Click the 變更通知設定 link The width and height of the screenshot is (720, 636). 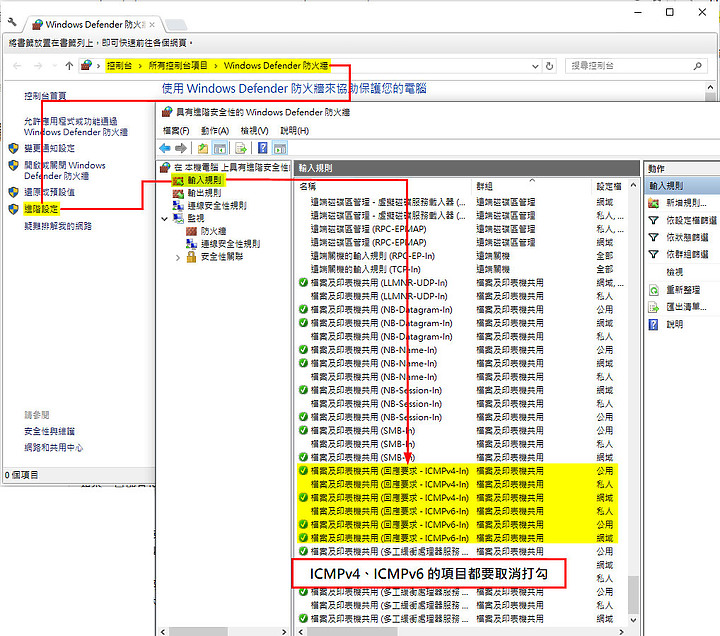tap(49, 148)
